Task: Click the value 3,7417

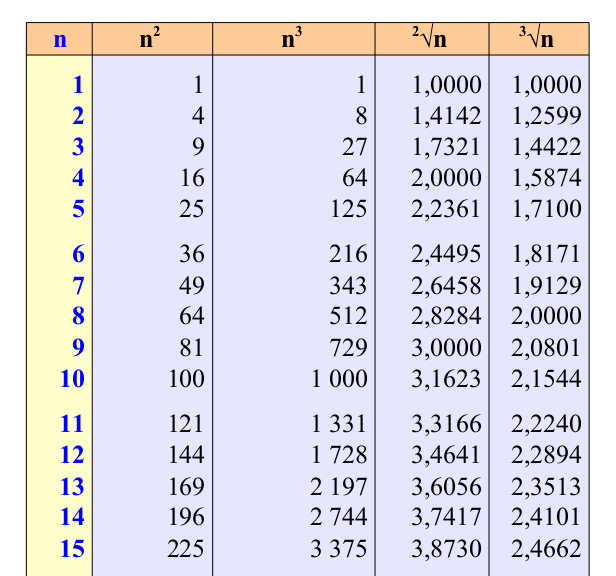Action: [x=447, y=517]
